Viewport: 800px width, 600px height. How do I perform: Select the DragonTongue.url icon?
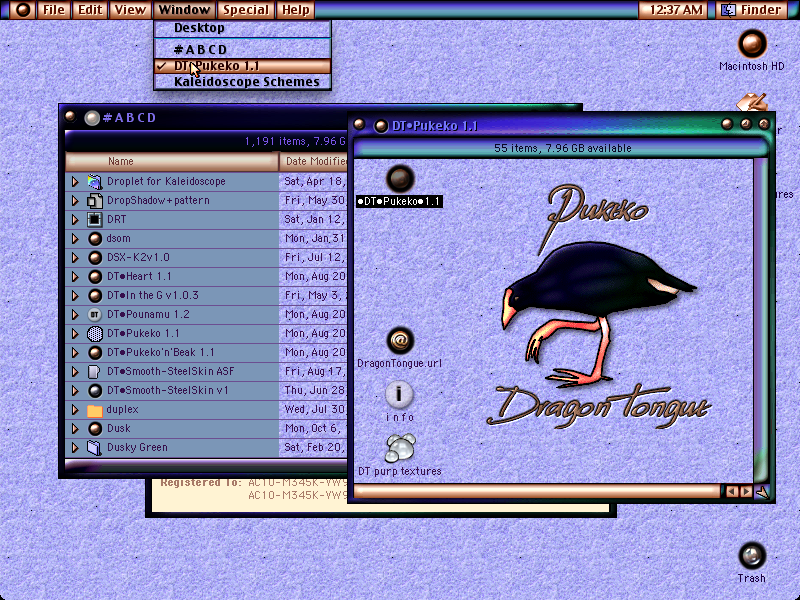coord(400,341)
